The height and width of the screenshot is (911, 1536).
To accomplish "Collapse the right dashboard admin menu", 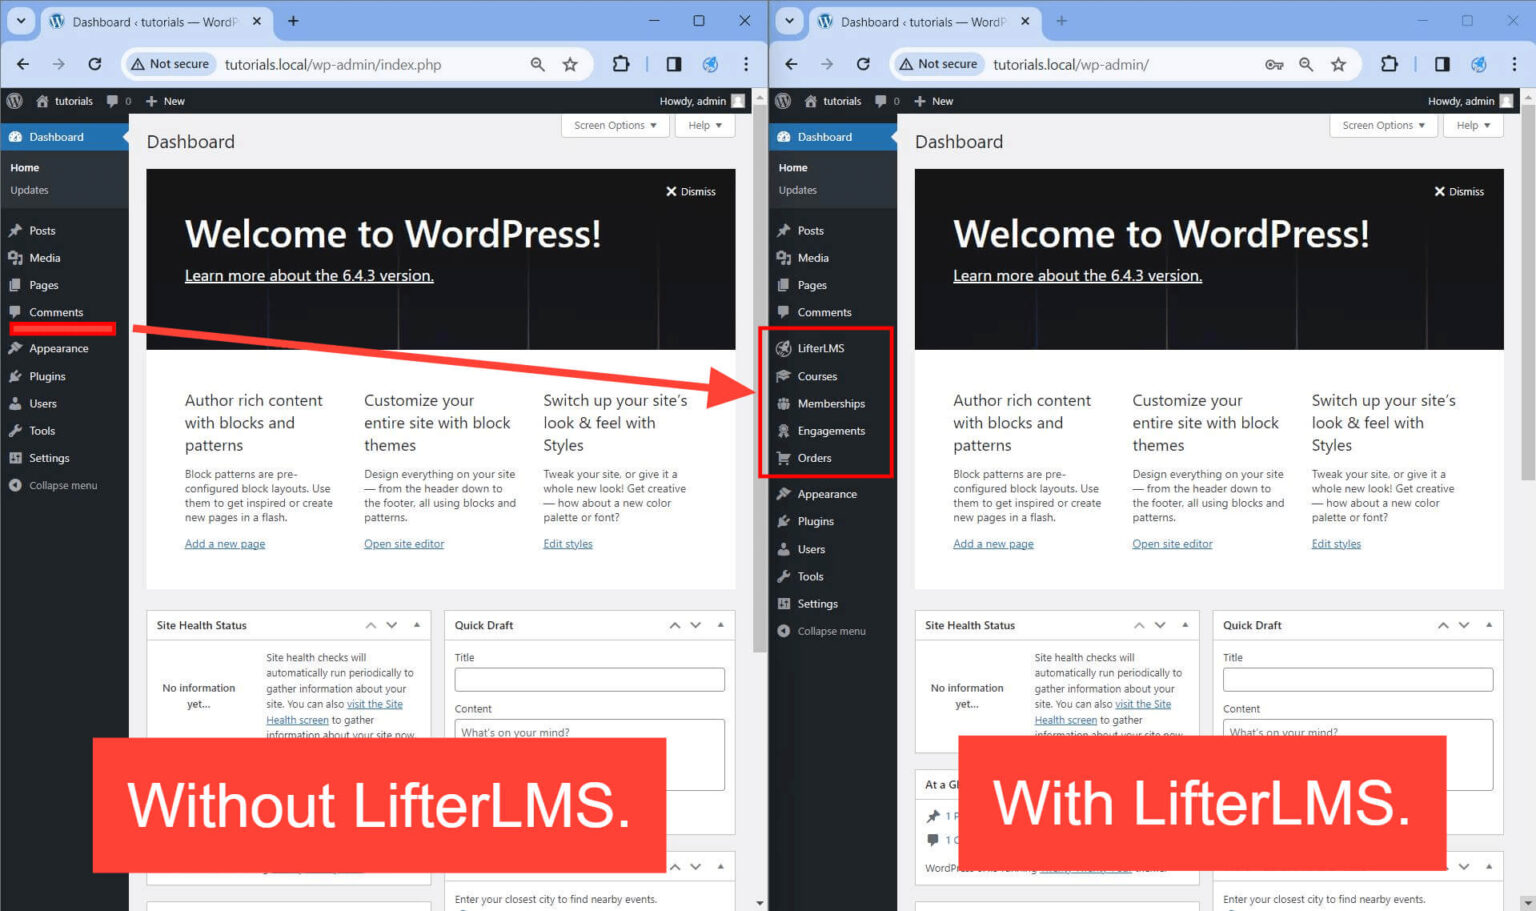I will pyautogui.click(x=831, y=631).
